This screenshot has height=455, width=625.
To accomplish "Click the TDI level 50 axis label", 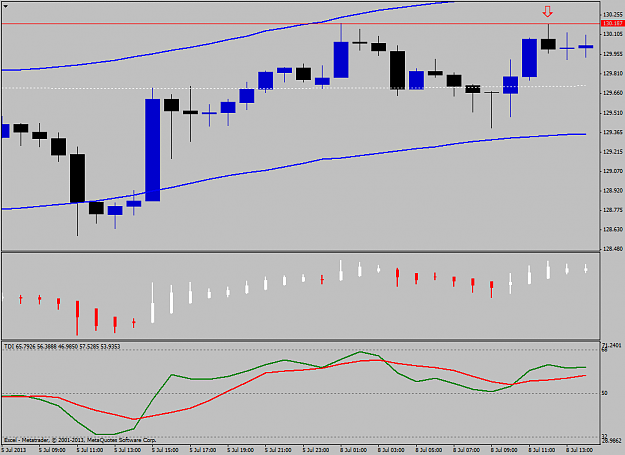I will pos(605,393).
